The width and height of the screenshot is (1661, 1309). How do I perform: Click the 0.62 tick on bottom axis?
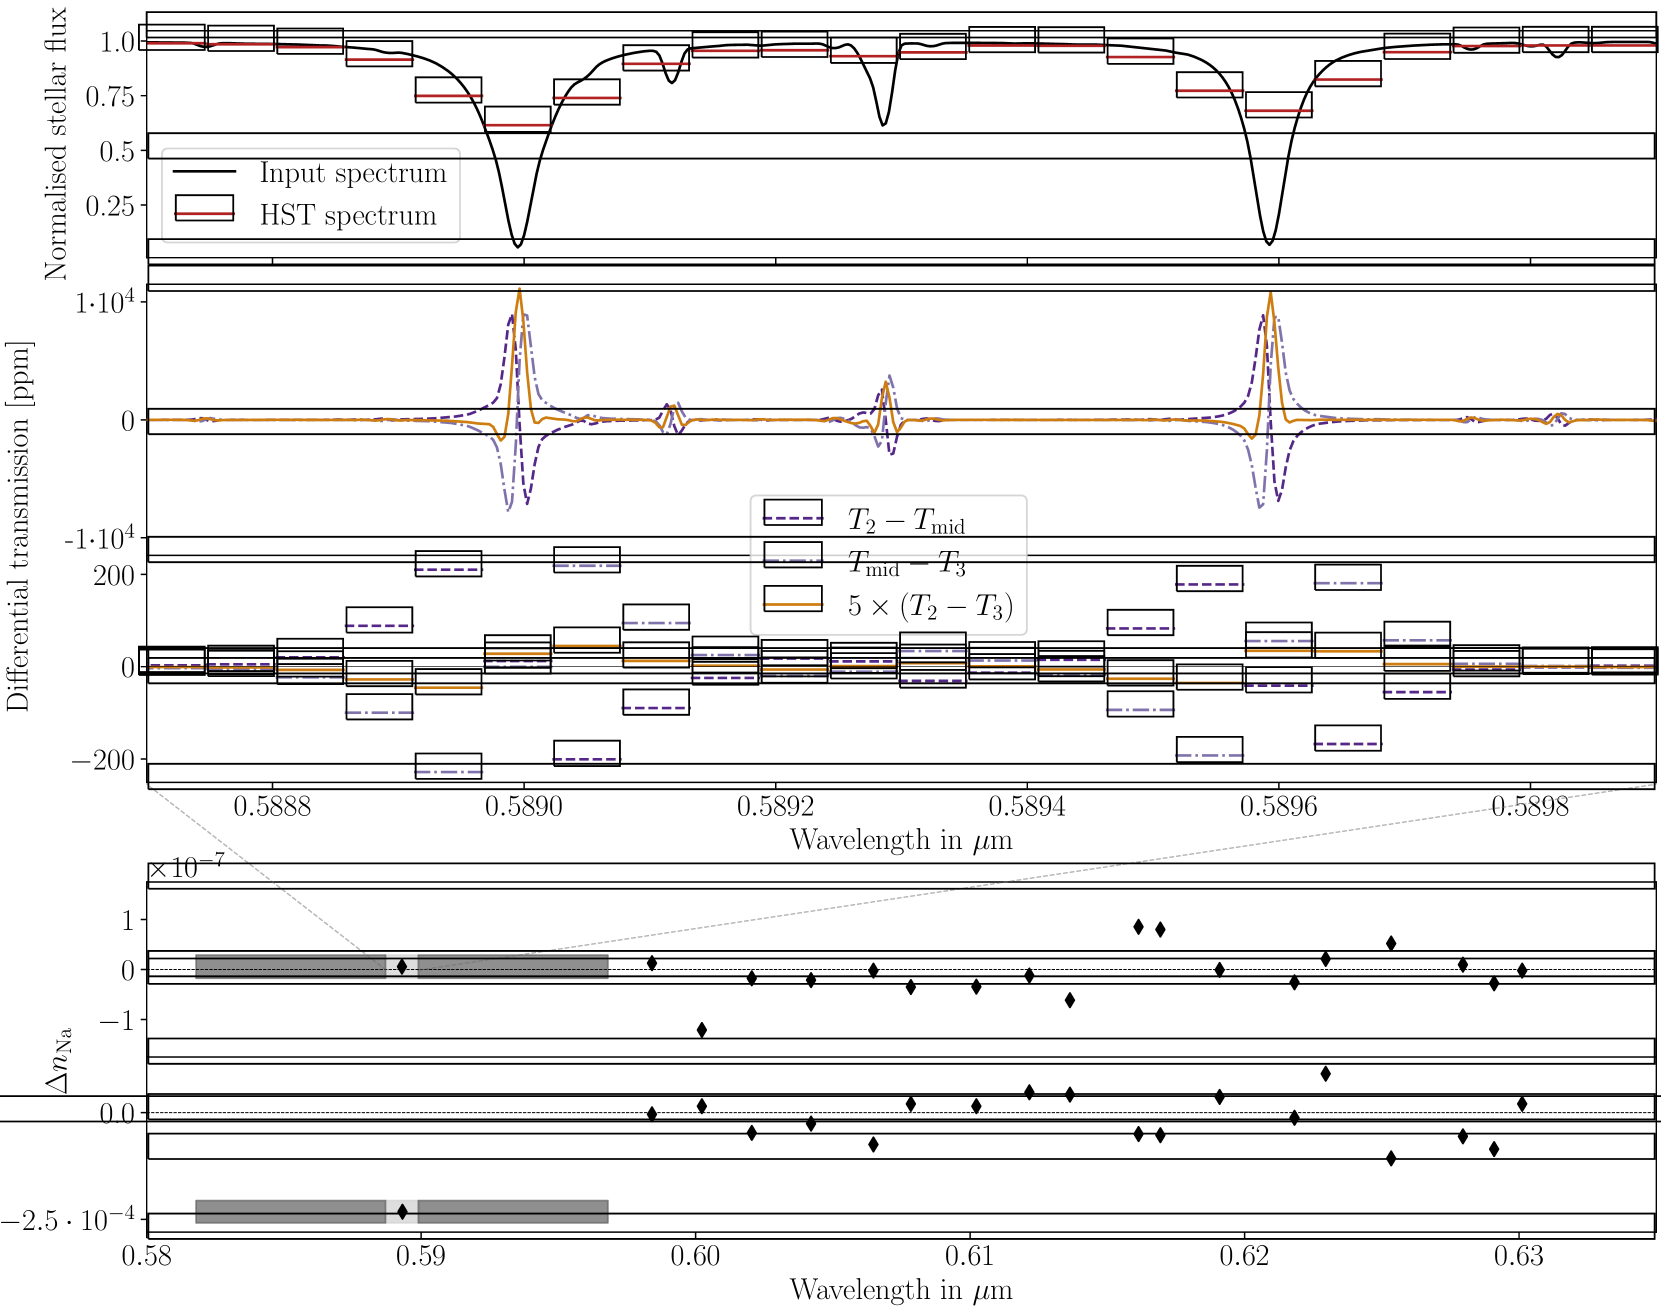coord(1245,1256)
